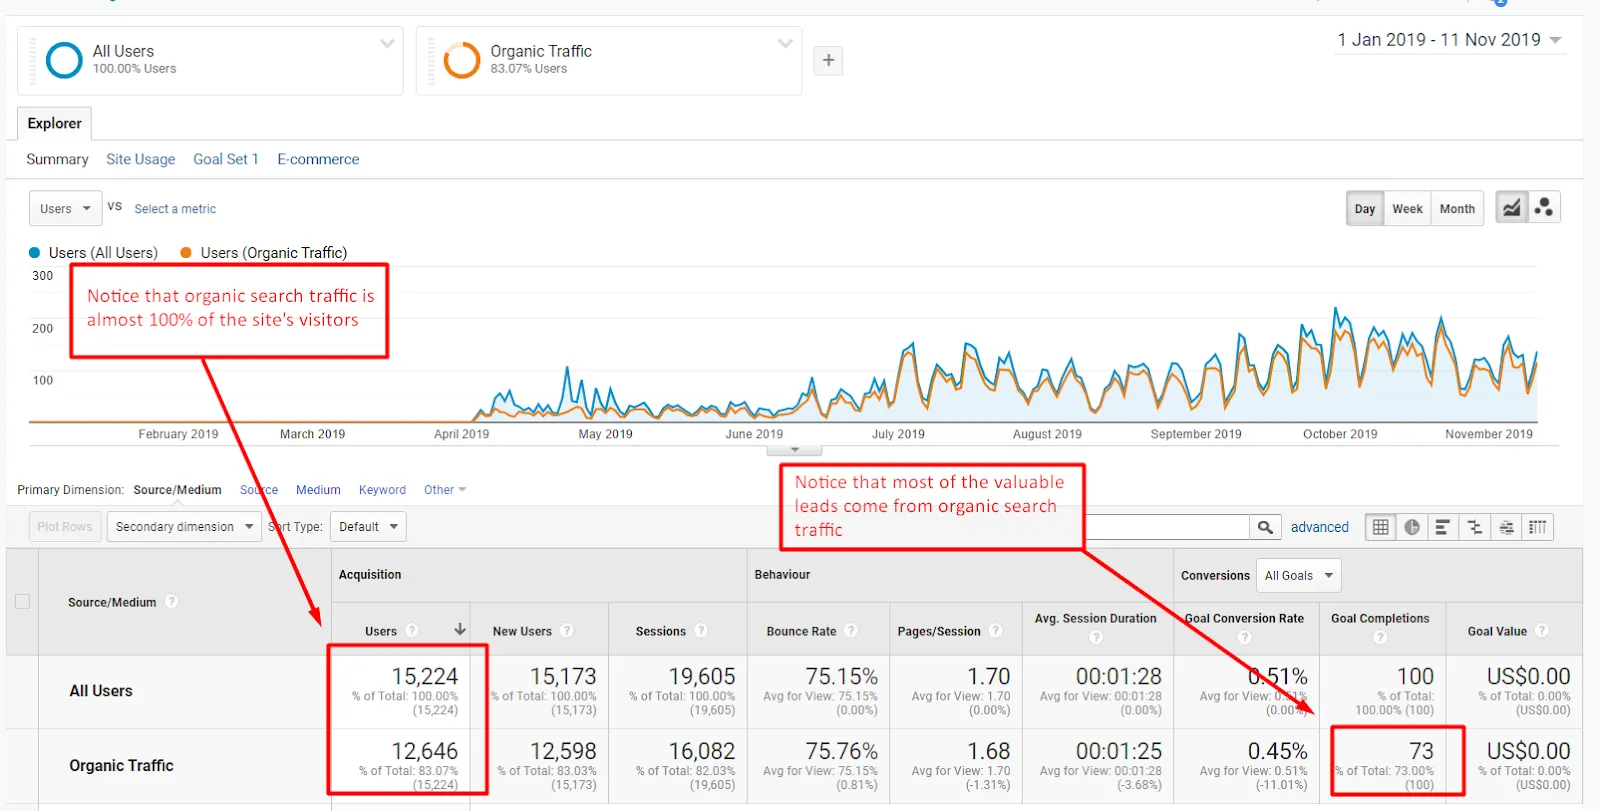Click the table search input field

click(1167, 527)
